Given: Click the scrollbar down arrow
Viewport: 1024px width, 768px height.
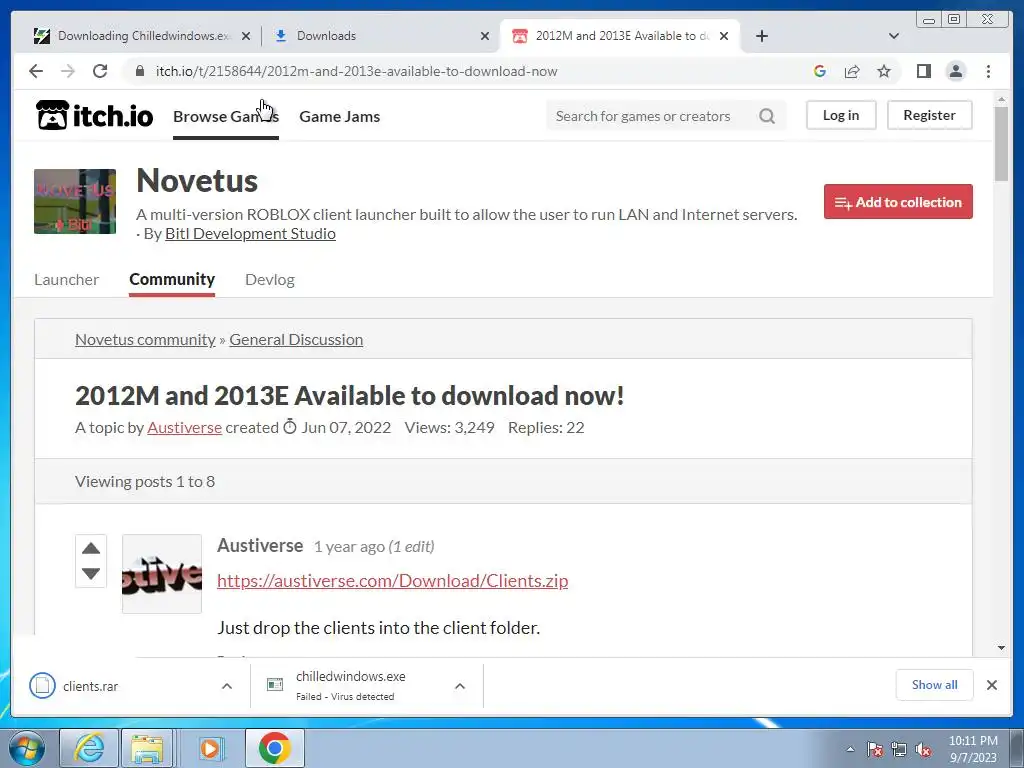Looking at the screenshot, I should click(1001, 648).
